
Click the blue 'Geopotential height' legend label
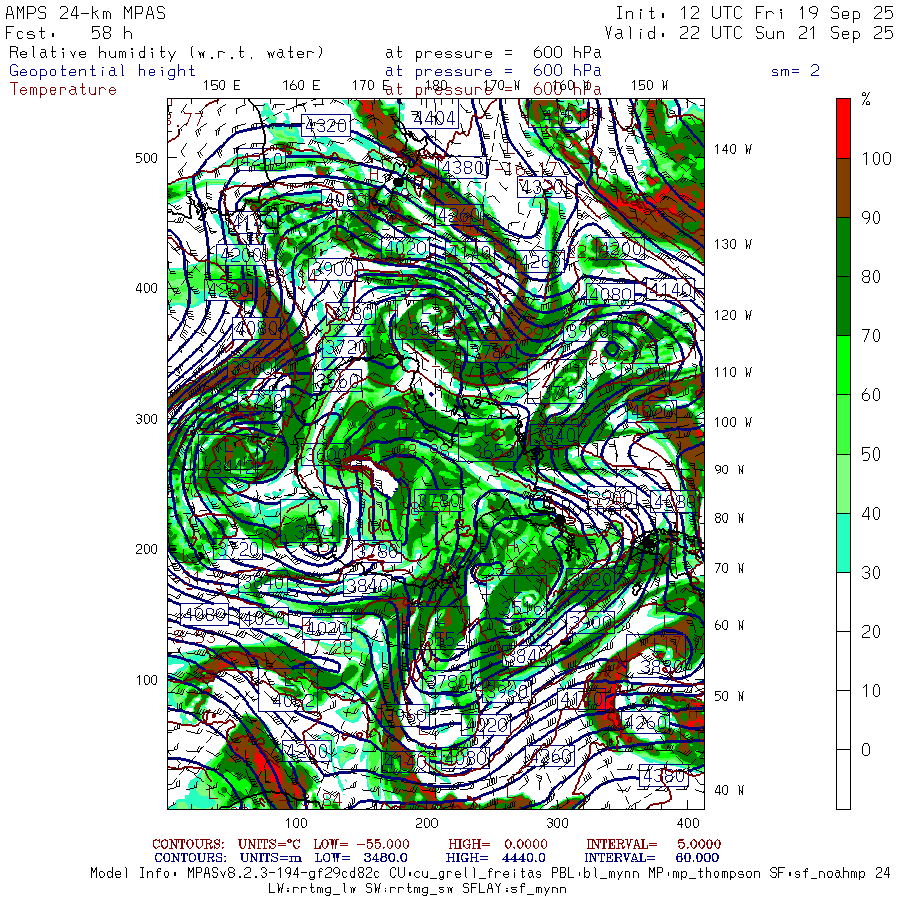(102, 71)
